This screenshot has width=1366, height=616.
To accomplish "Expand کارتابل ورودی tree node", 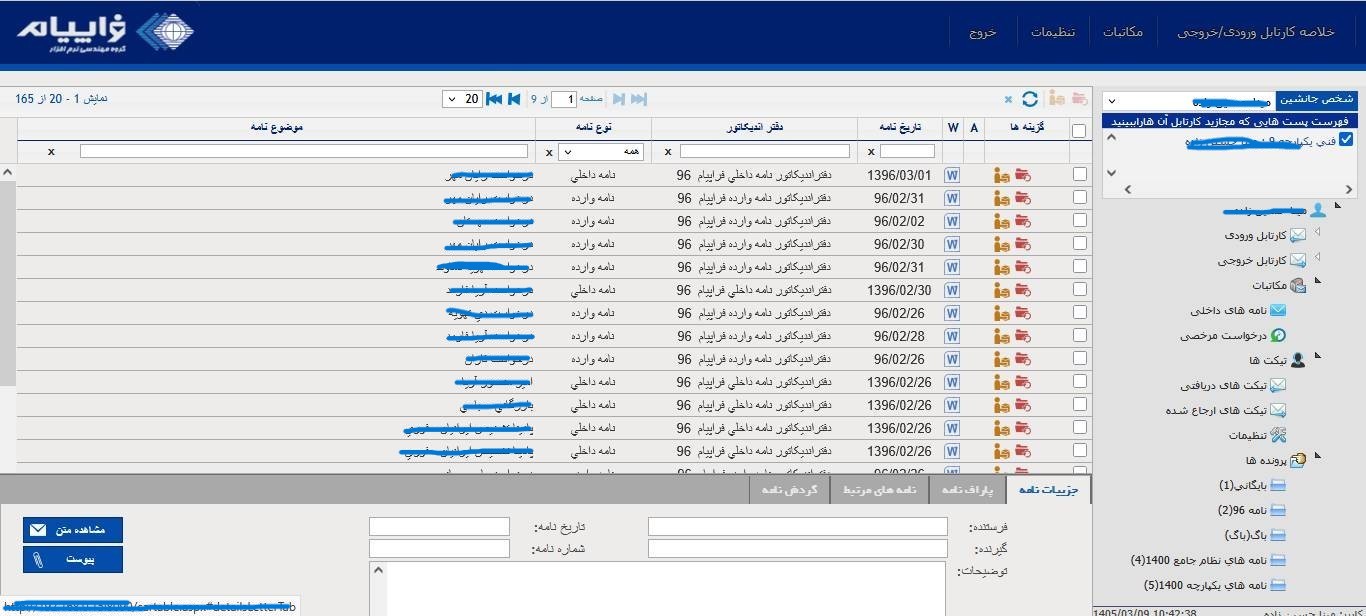I will click(x=1317, y=232).
